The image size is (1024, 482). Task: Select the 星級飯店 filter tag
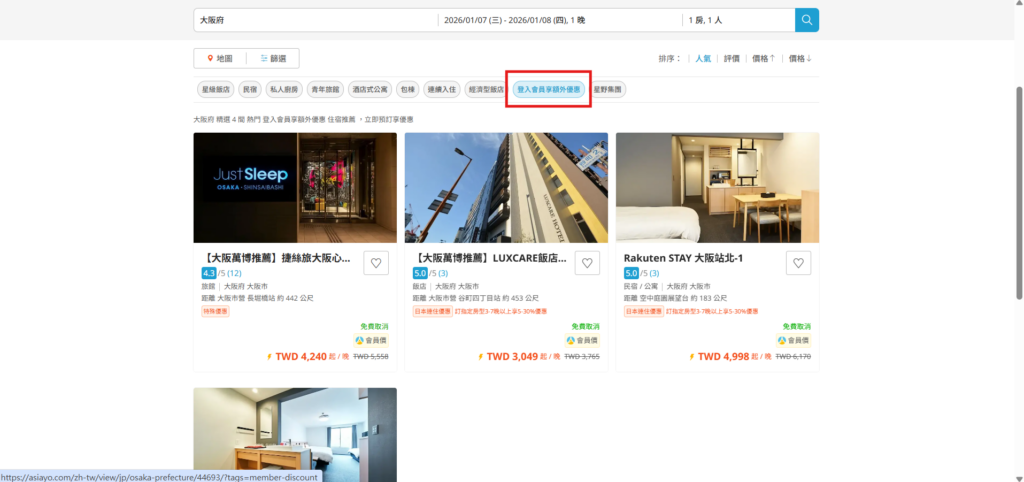(216, 89)
